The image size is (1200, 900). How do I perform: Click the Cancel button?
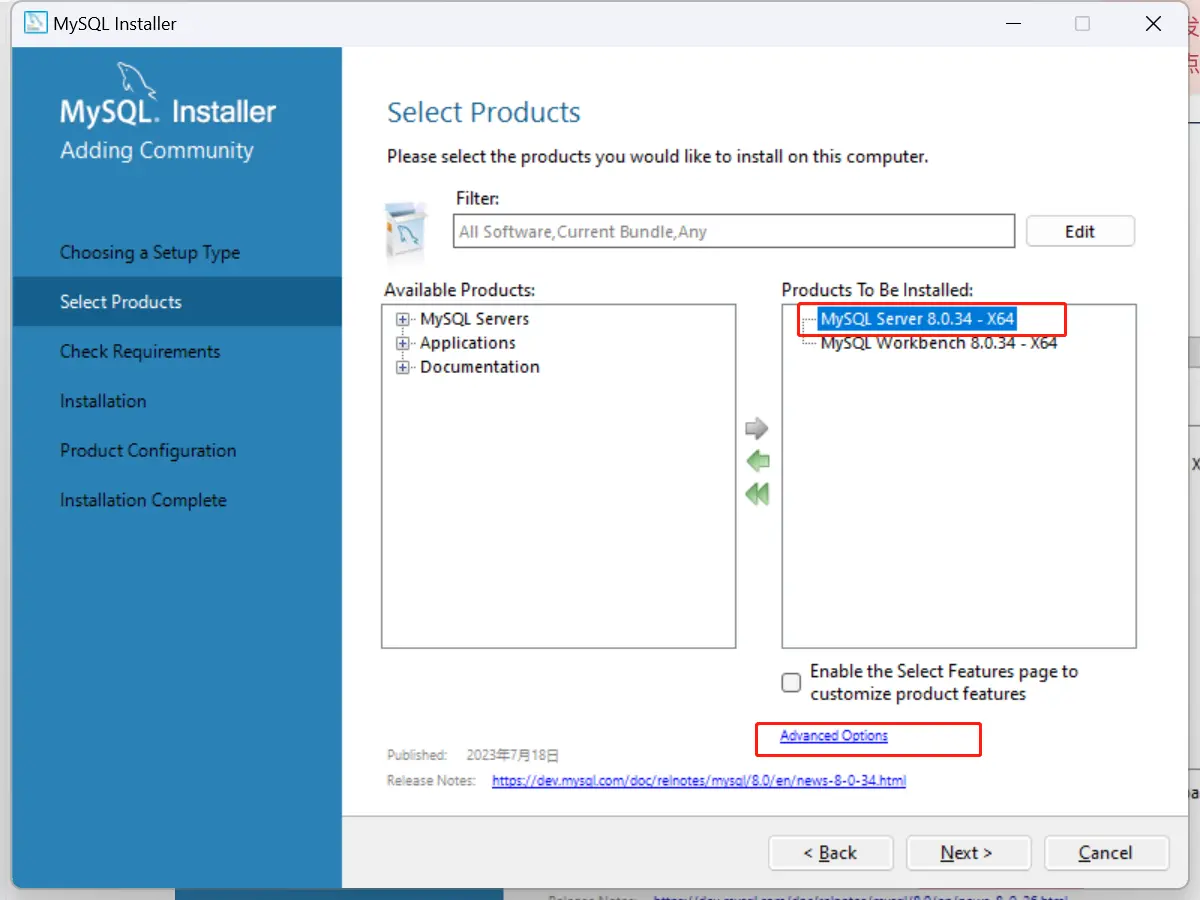click(x=1106, y=853)
